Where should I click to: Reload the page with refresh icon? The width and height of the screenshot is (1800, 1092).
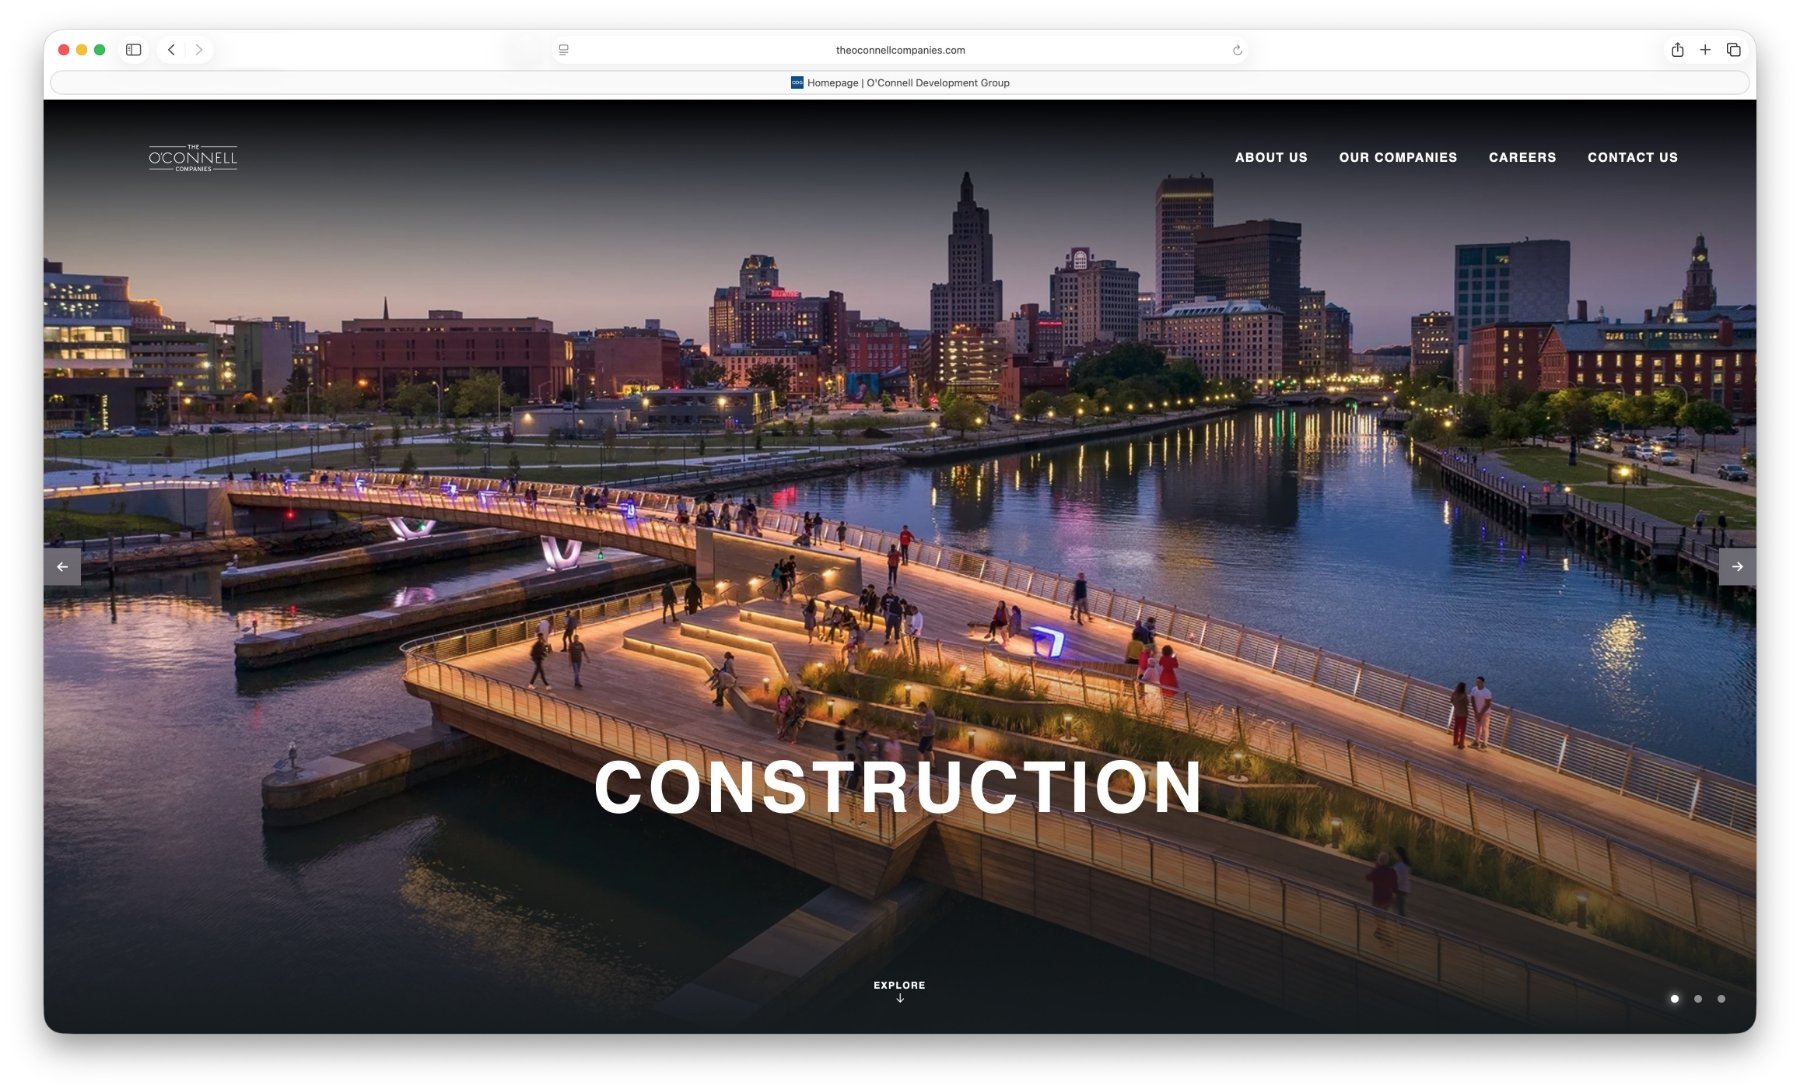[x=1237, y=50]
